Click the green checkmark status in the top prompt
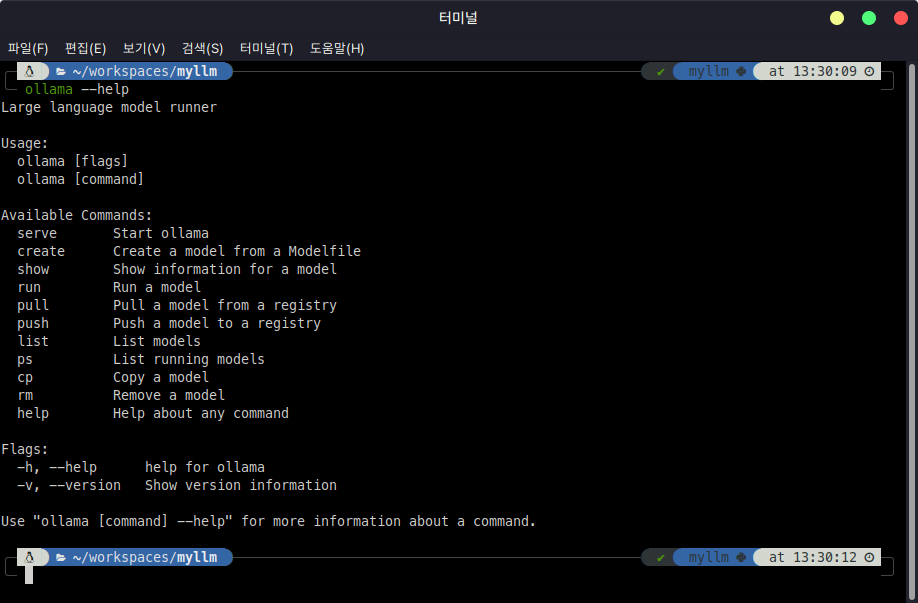 pyautogui.click(x=661, y=72)
